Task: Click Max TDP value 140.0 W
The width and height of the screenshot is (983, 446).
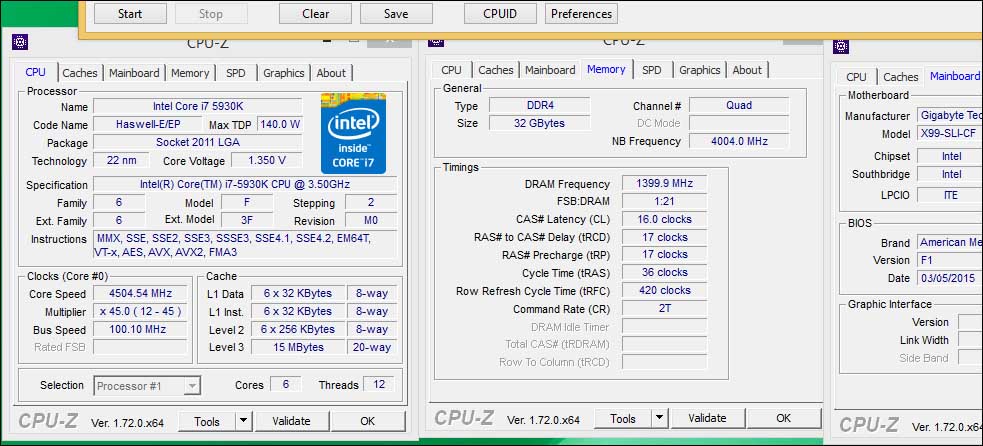Action: 280,124
